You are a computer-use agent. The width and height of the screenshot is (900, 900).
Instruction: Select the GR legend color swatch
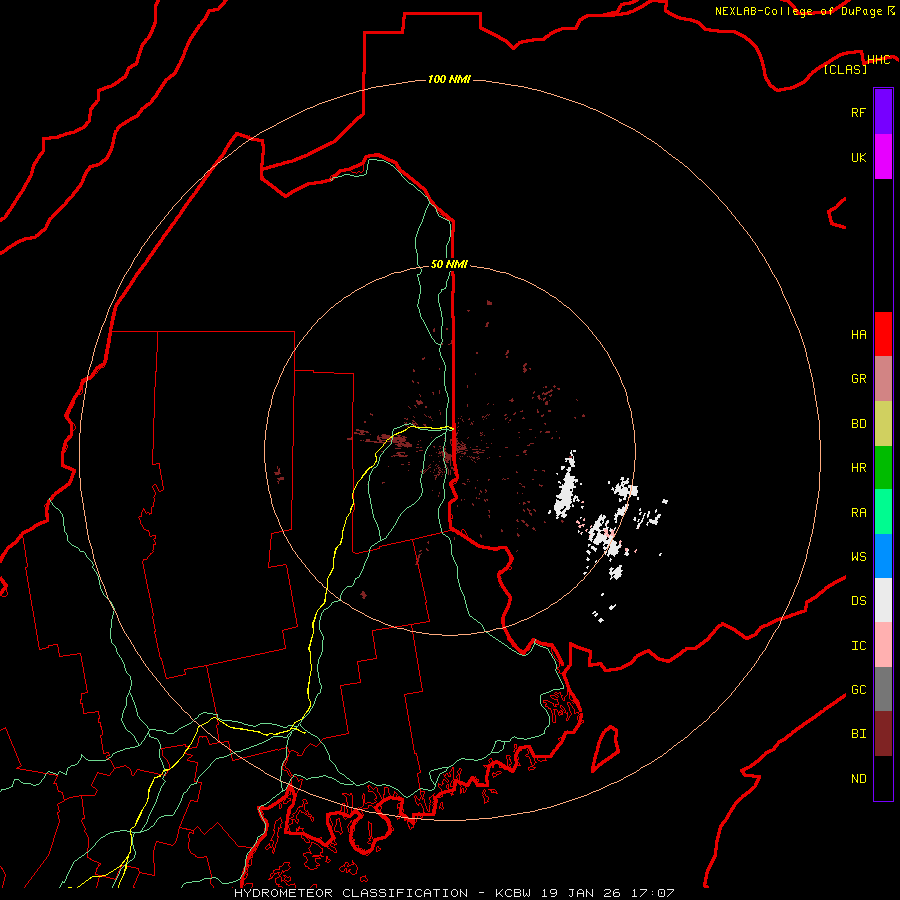pyautogui.click(x=883, y=379)
